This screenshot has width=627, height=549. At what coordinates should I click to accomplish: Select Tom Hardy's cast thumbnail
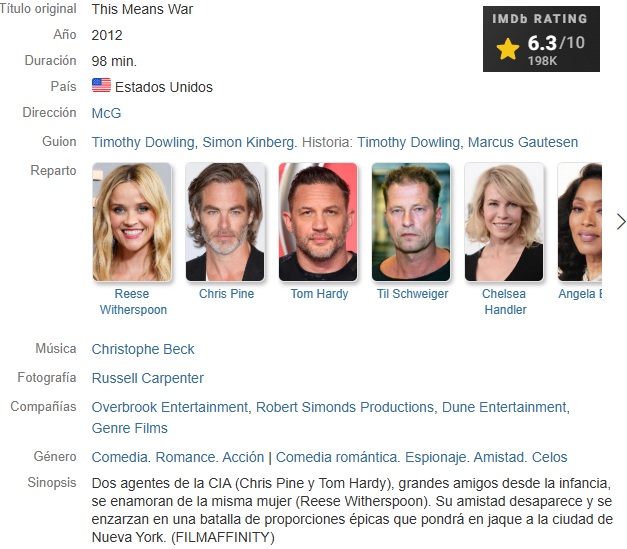click(318, 222)
